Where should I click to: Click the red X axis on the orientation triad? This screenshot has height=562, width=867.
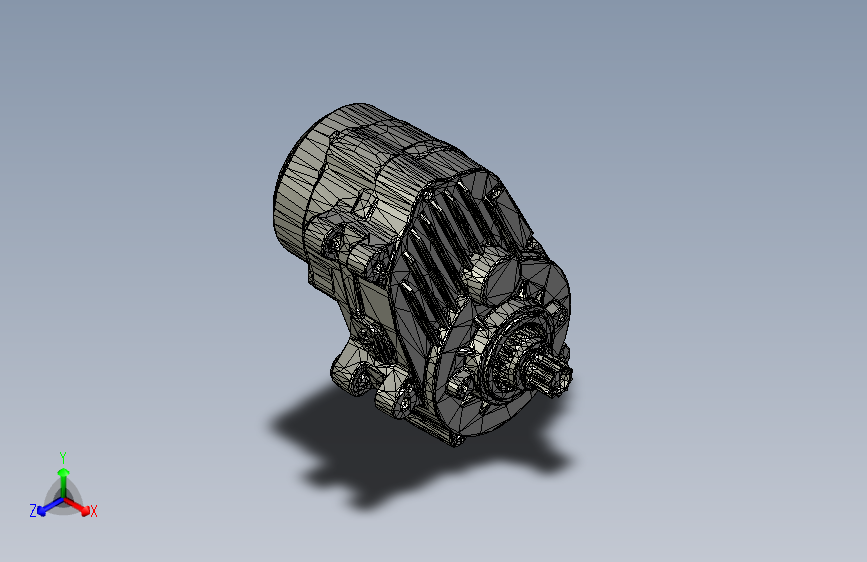coord(77,506)
